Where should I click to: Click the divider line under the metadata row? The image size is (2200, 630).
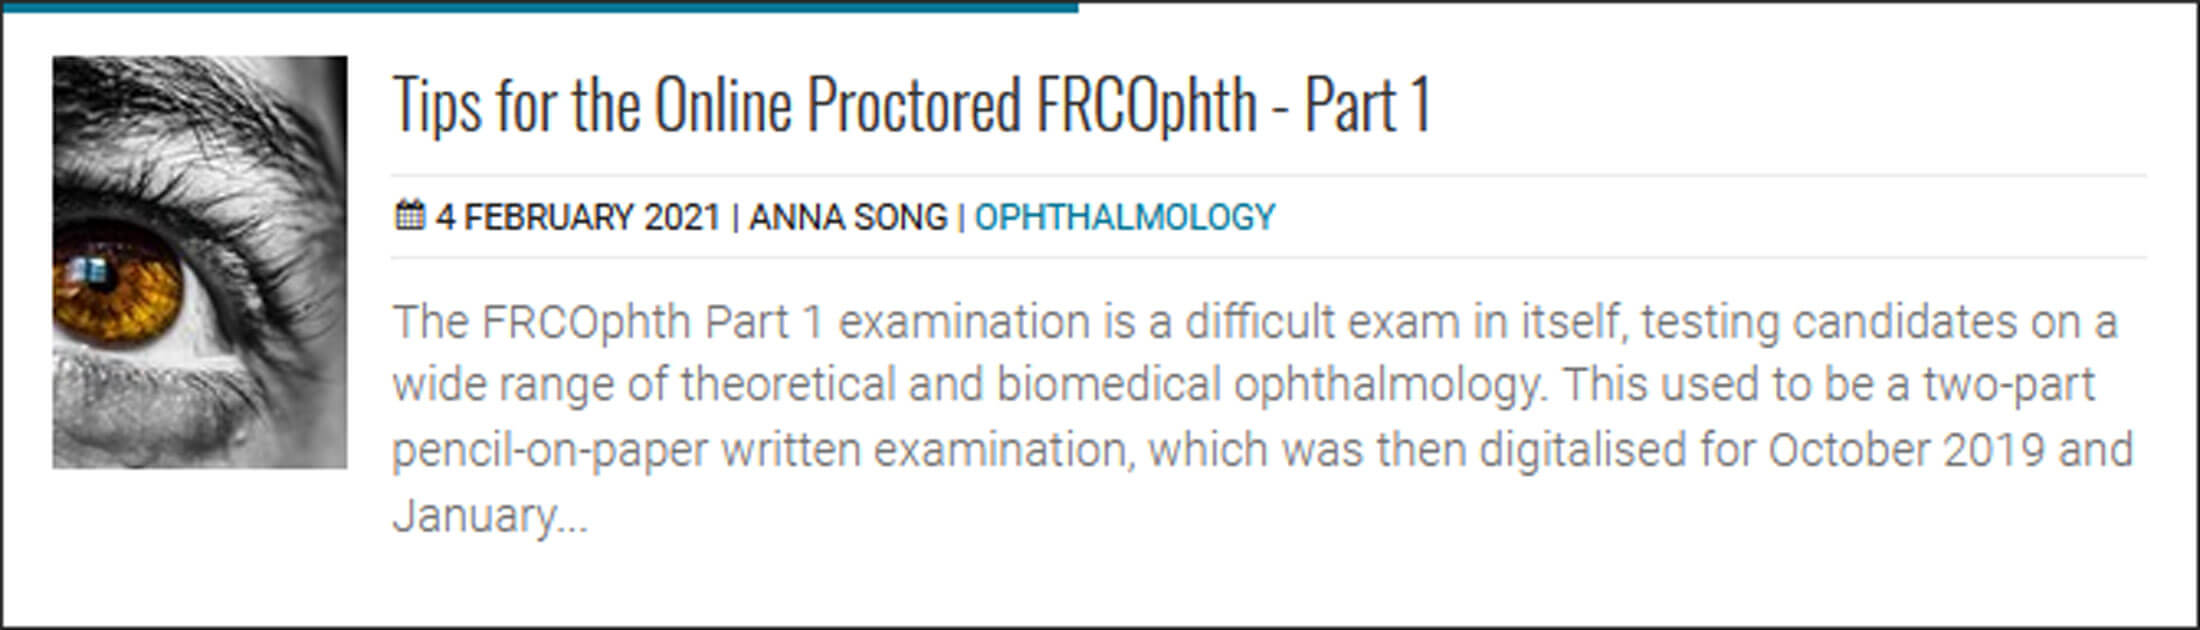point(1268,258)
